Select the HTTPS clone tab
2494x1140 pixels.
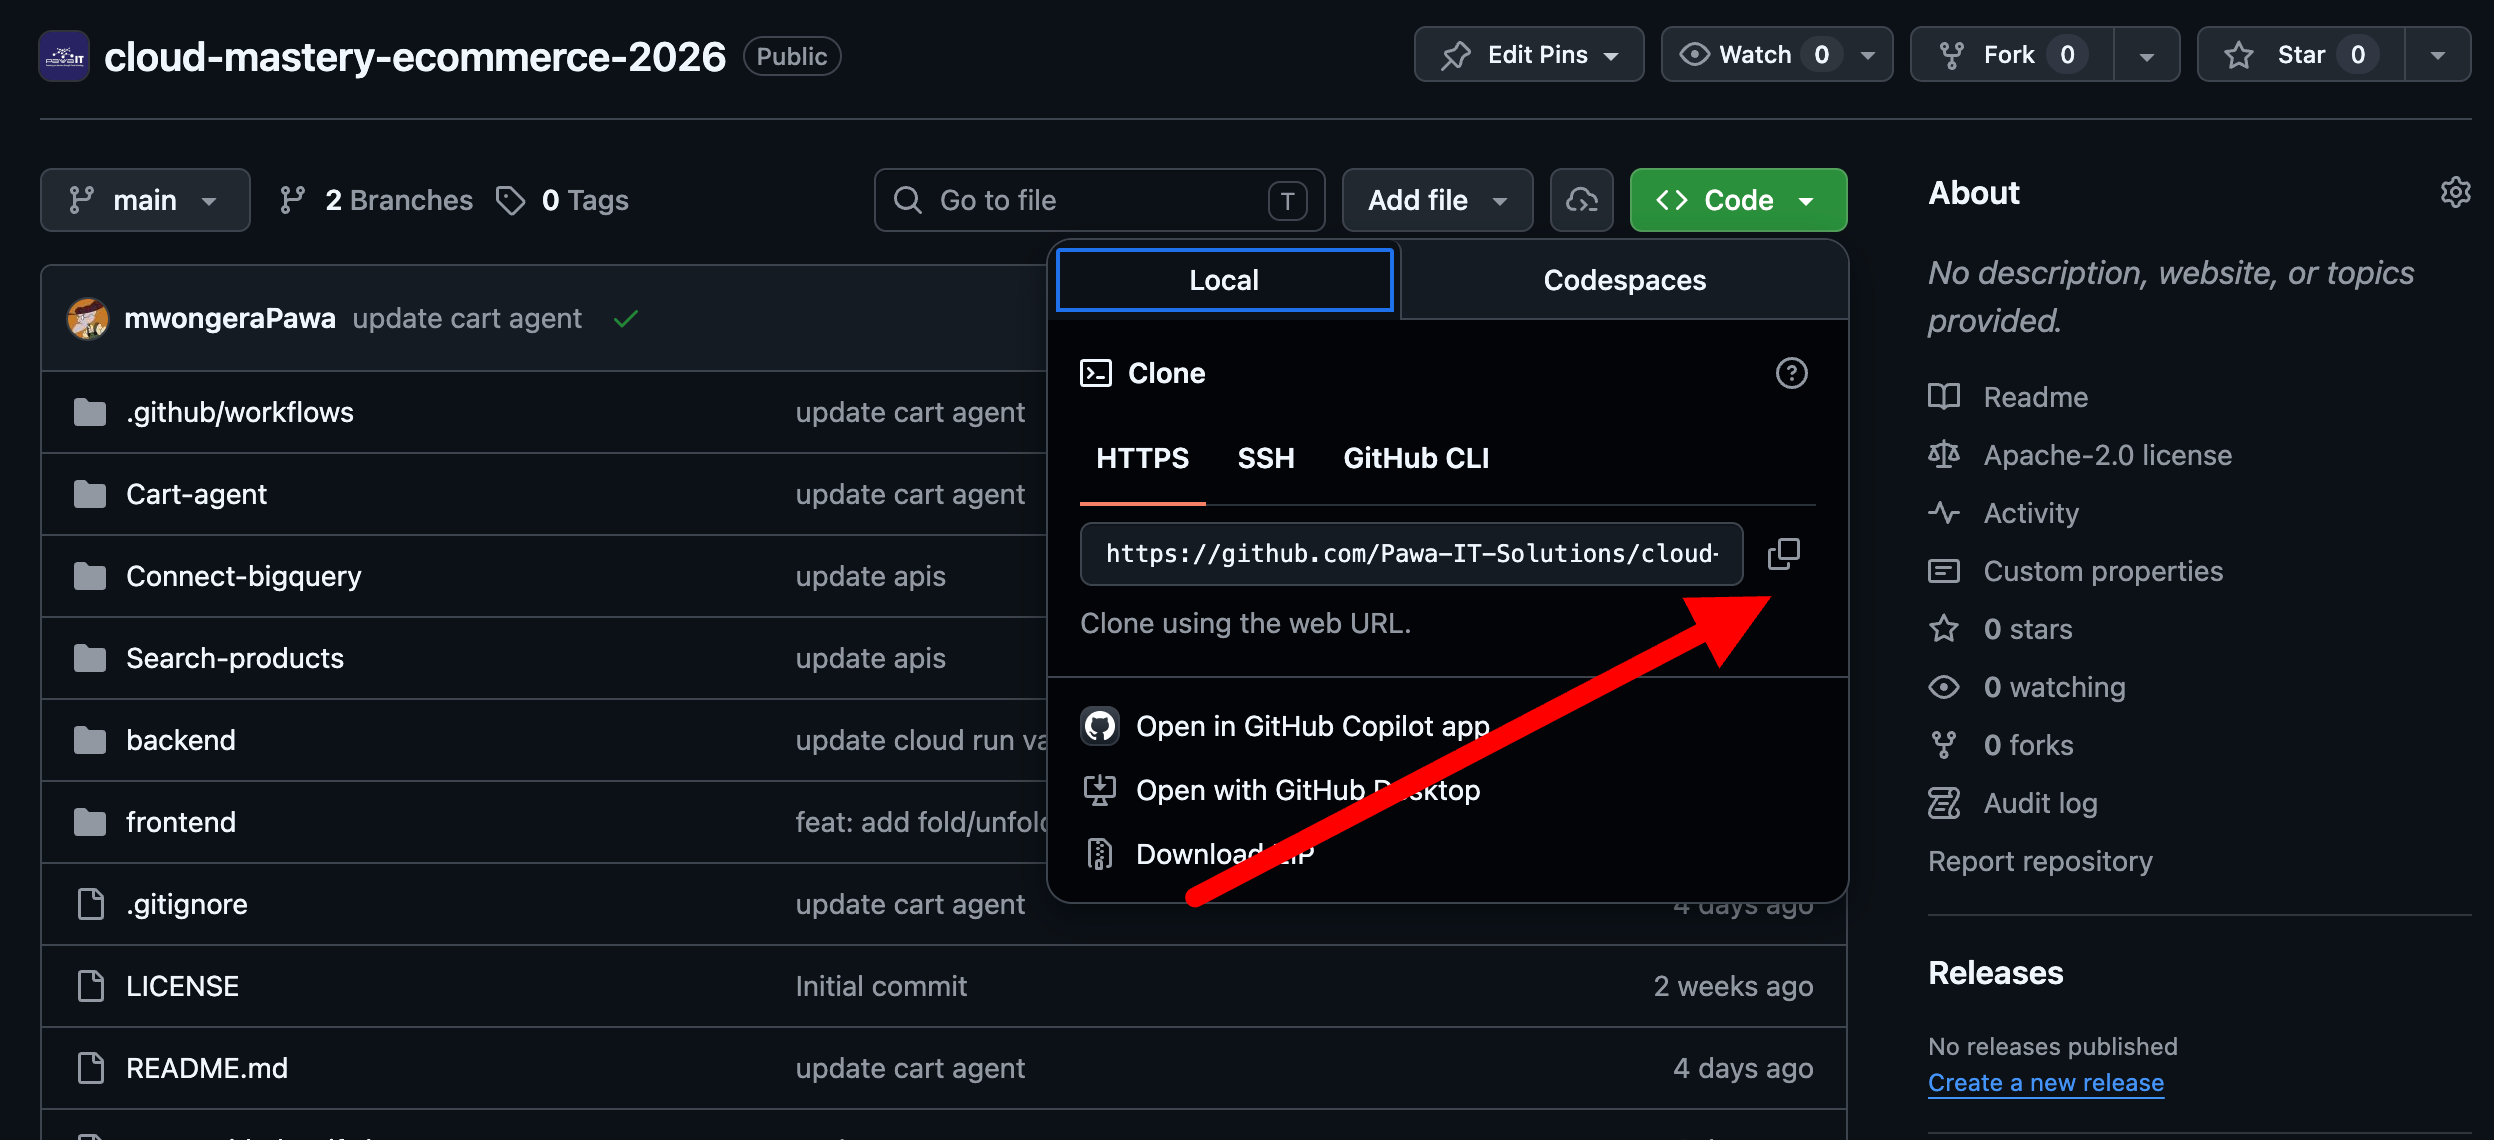tap(1142, 458)
